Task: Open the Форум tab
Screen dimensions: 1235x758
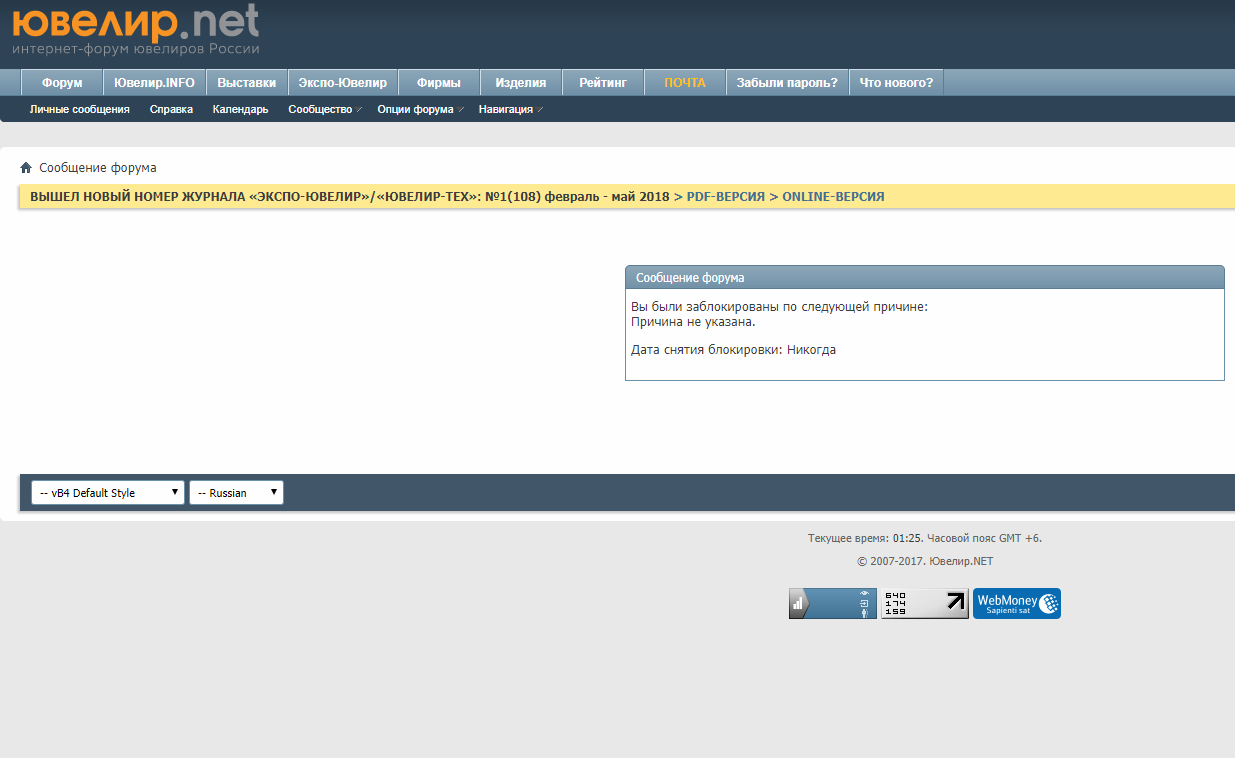Action: point(62,83)
